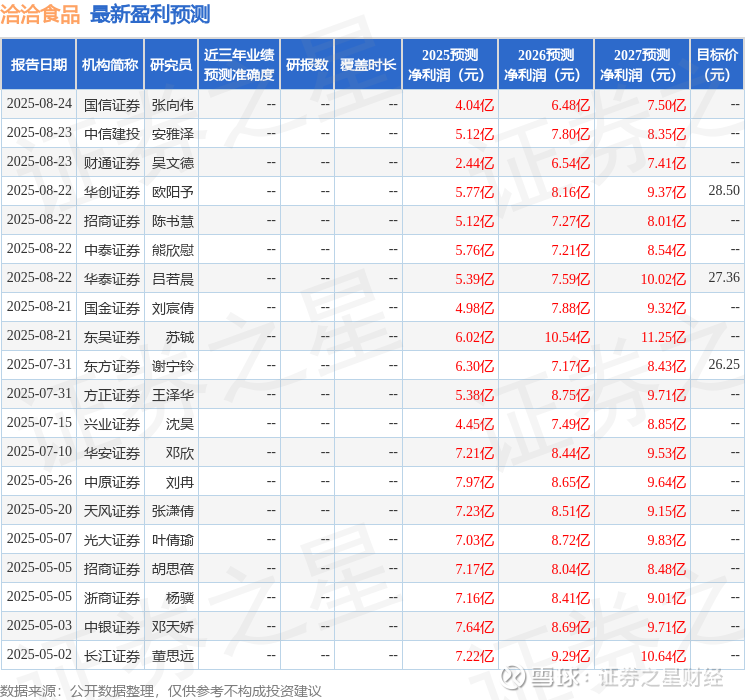Click the 覆盖时长 column header
The image size is (745, 700).
pos(368,65)
